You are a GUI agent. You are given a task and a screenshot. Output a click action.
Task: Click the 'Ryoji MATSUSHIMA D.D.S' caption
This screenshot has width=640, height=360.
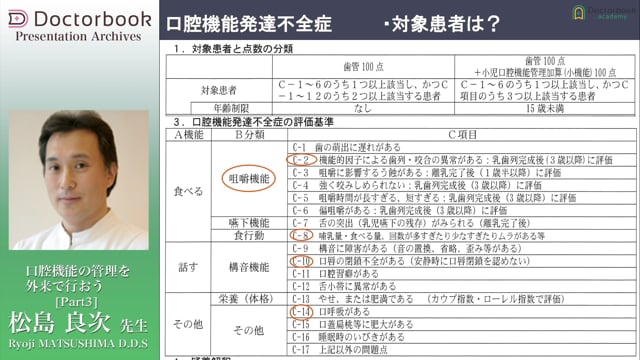78,344
